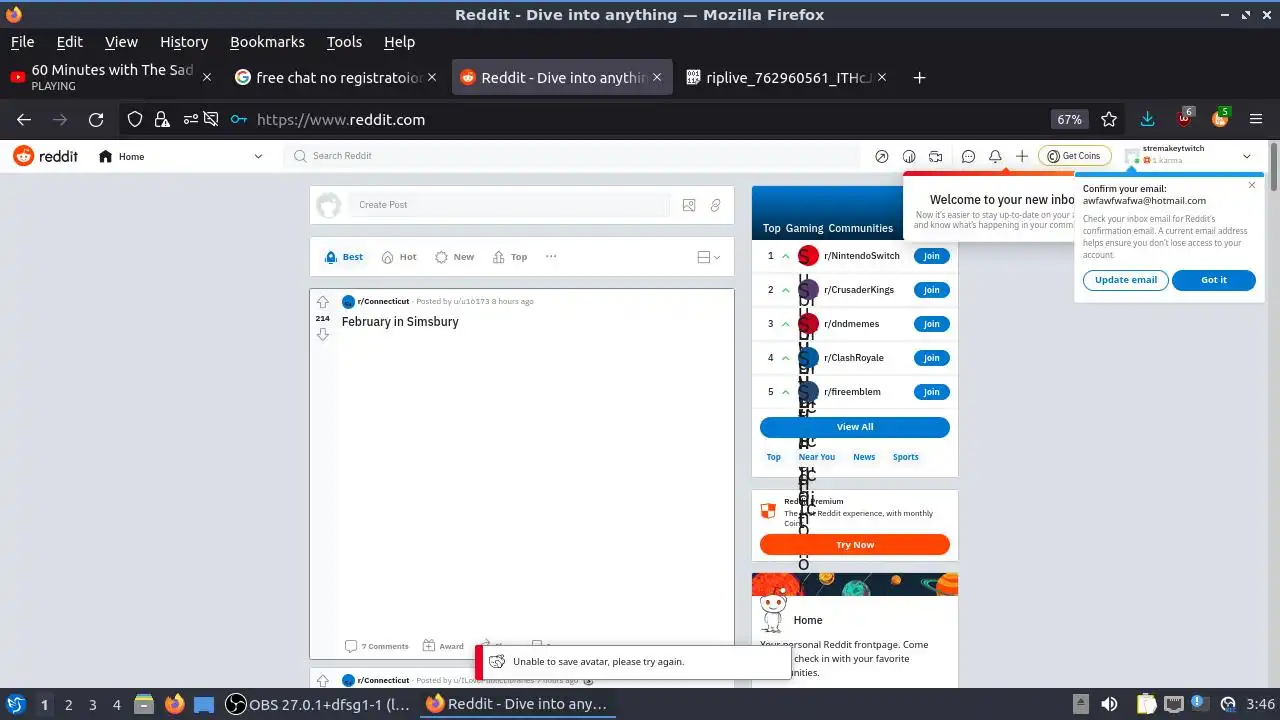Click the Create Post input box

tap(509, 205)
